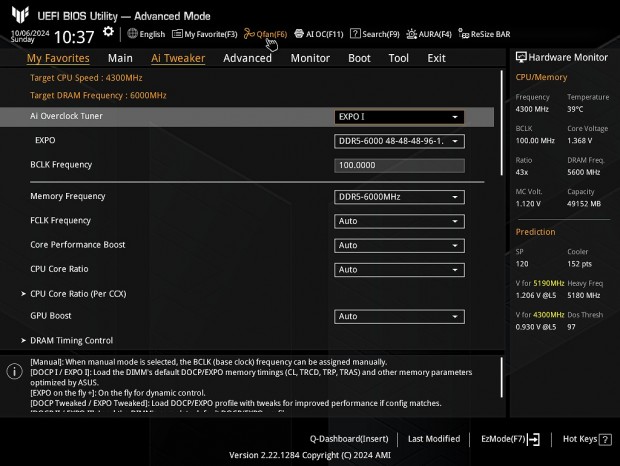Click the 1.120 V MC Volt value
This screenshot has height=466, width=620.
tap(528, 204)
